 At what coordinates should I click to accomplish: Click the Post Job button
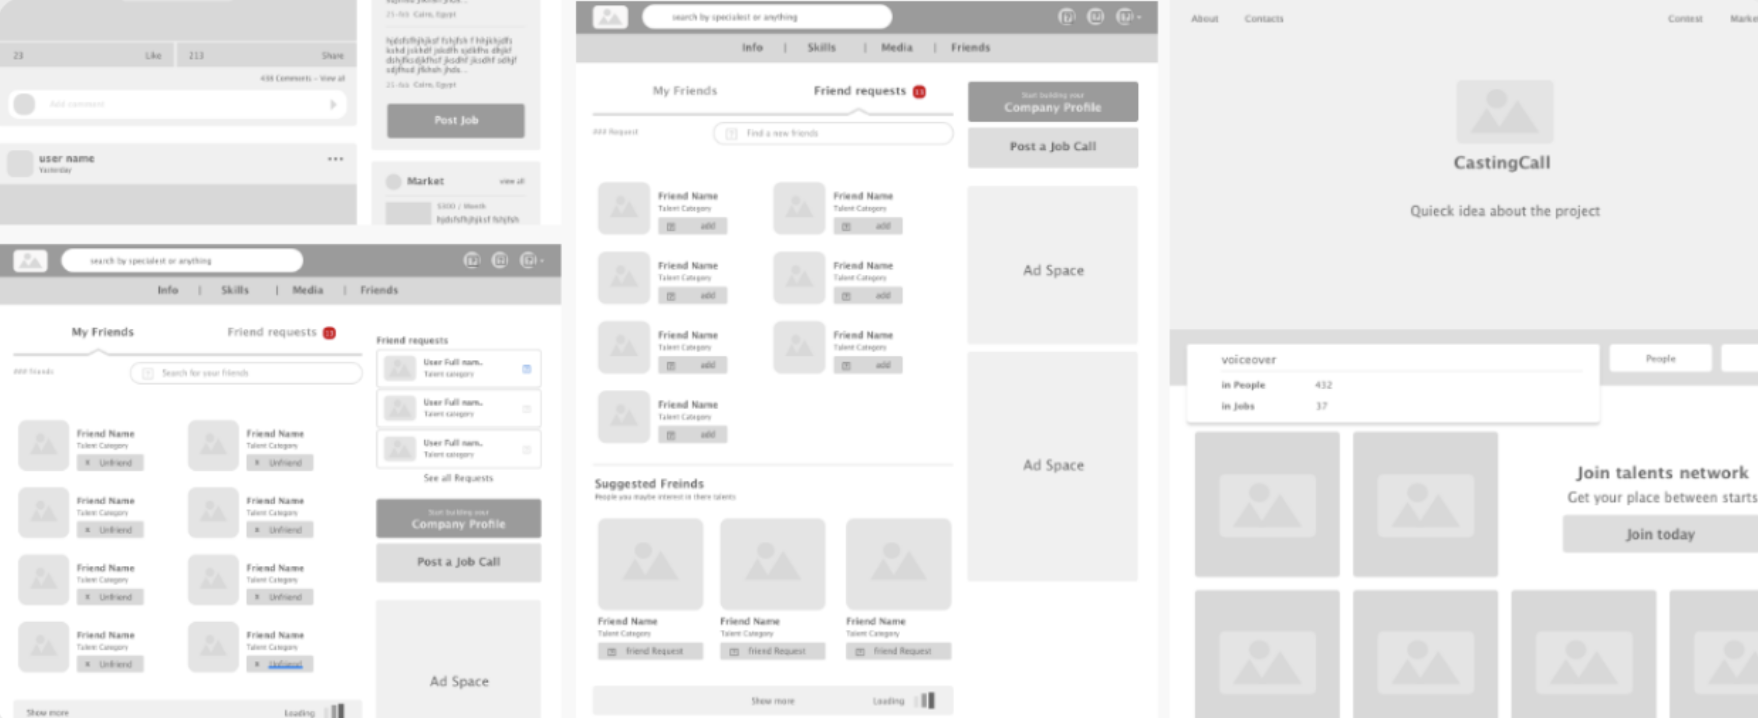456,120
